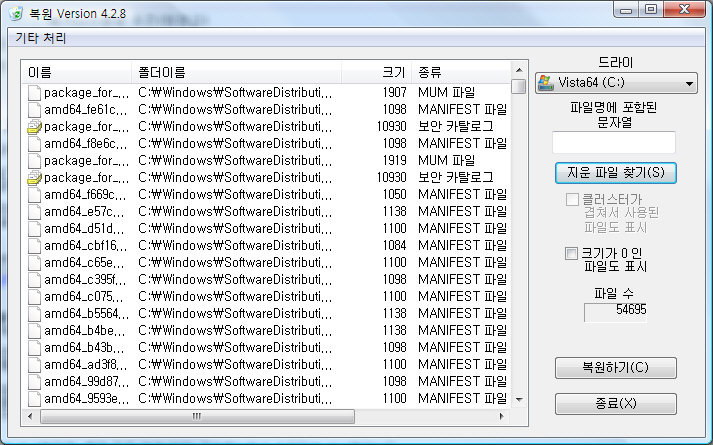Screen dimensions: 713x445
Task: Select the row with size 1907
Action: (x=266, y=93)
